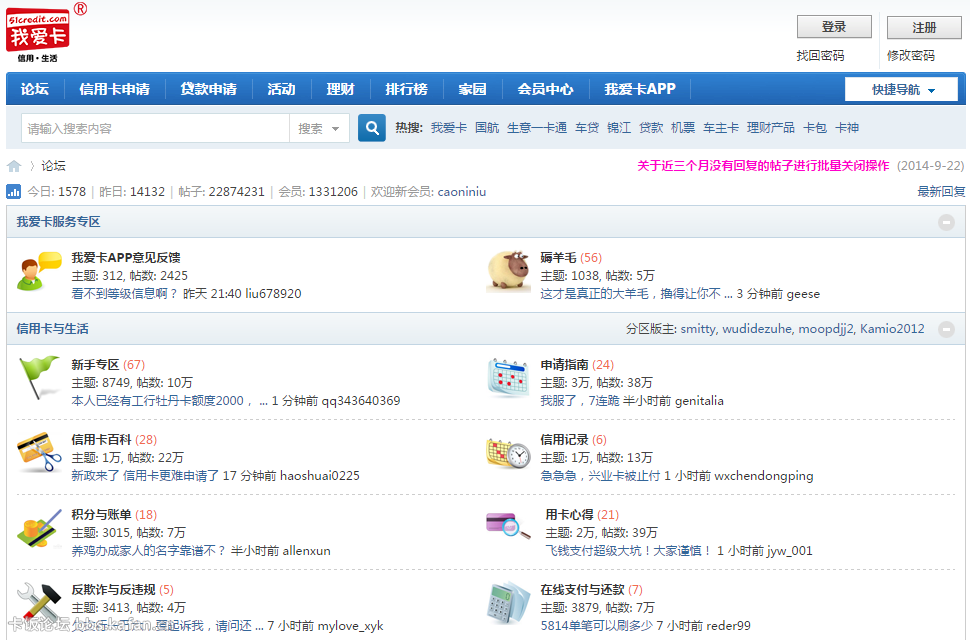Image resolution: width=970 pixels, height=640 pixels.
Task: Collapse the 我爱卡服务专区 section
Action: [x=946, y=222]
